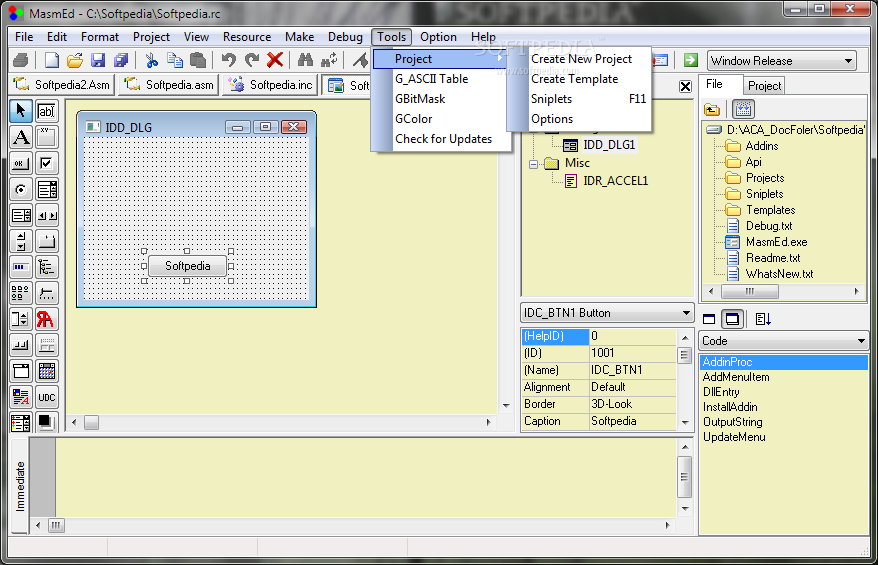Select the Progress bar control tool
The width and height of the screenshot is (878, 565).
click(x=21, y=267)
